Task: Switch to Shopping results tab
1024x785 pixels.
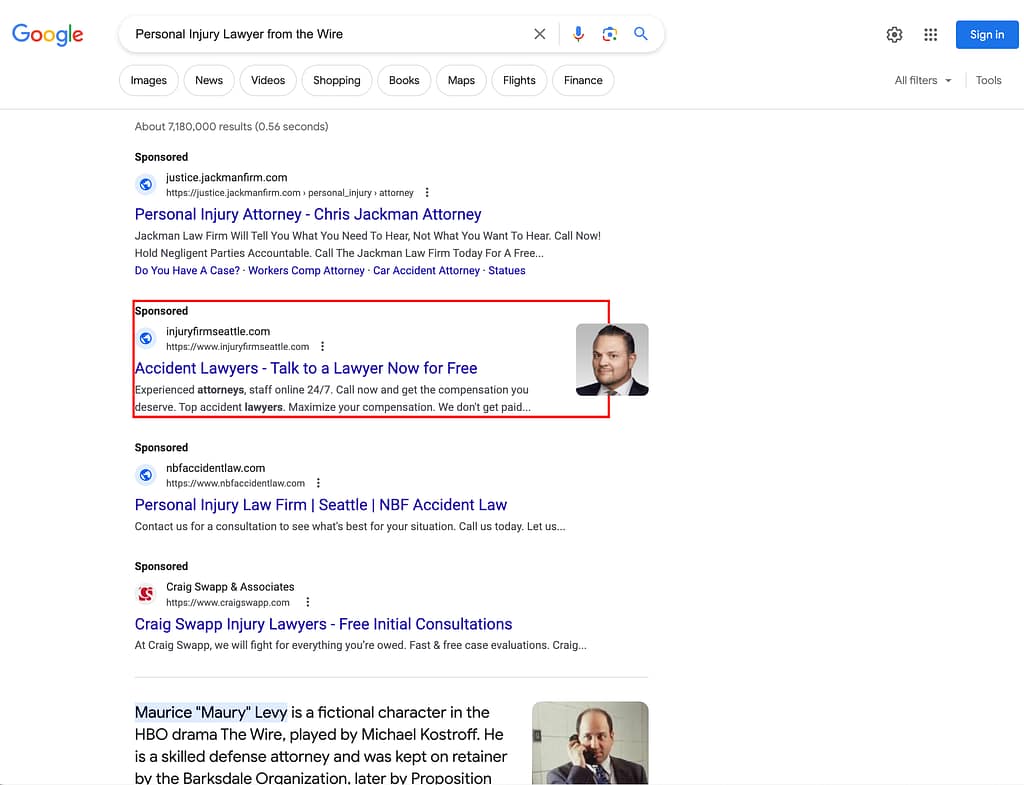Action: (x=336, y=80)
